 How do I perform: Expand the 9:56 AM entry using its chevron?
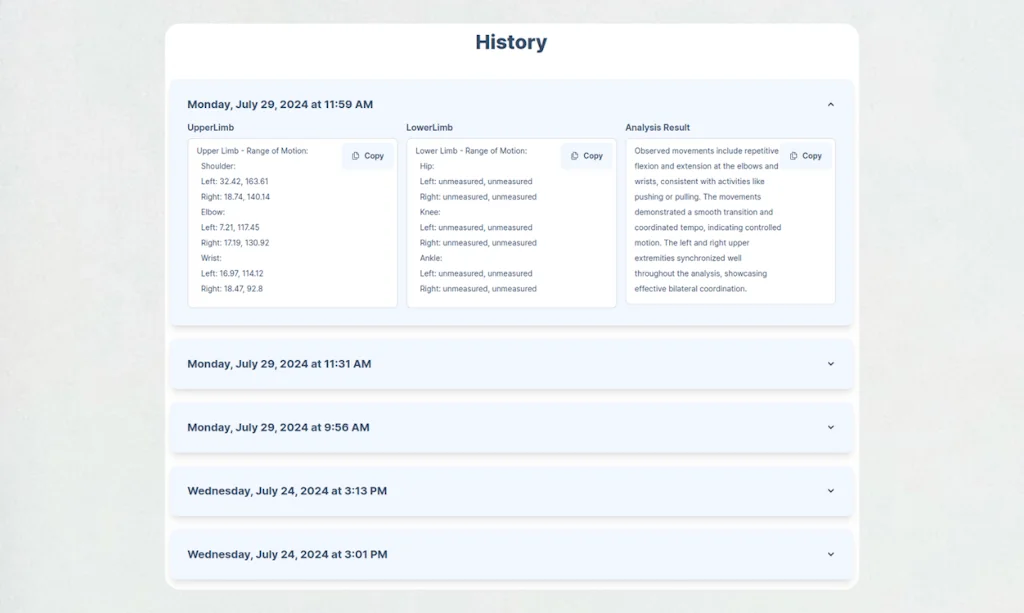(x=830, y=427)
